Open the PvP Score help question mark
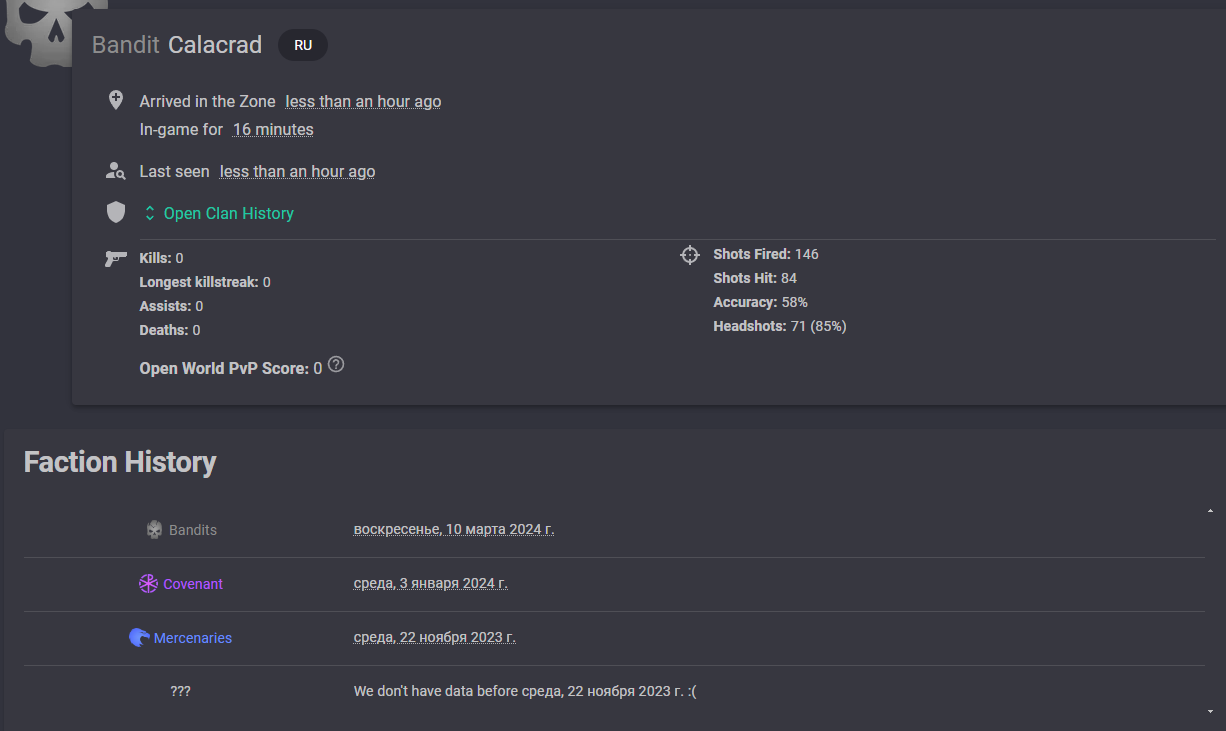Image resolution: width=1226 pixels, height=731 pixels. [336, 365]
